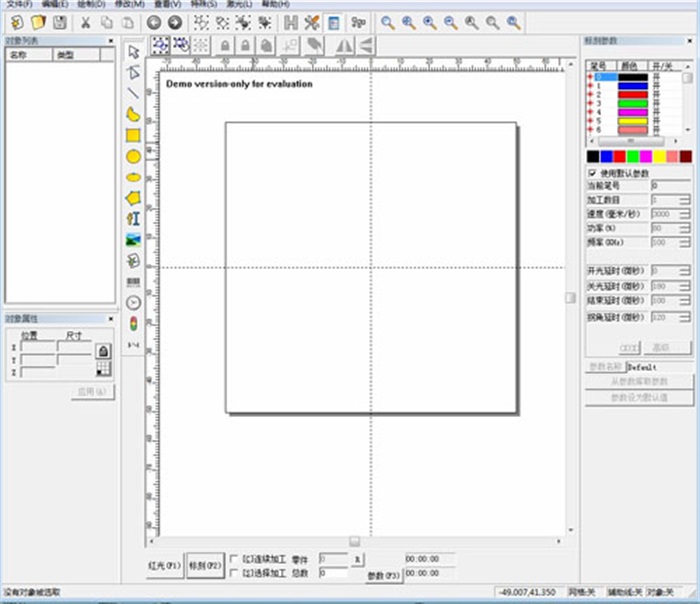Select the barcode tool
This screenshot has height=604, width=700.
click(133, 282)
